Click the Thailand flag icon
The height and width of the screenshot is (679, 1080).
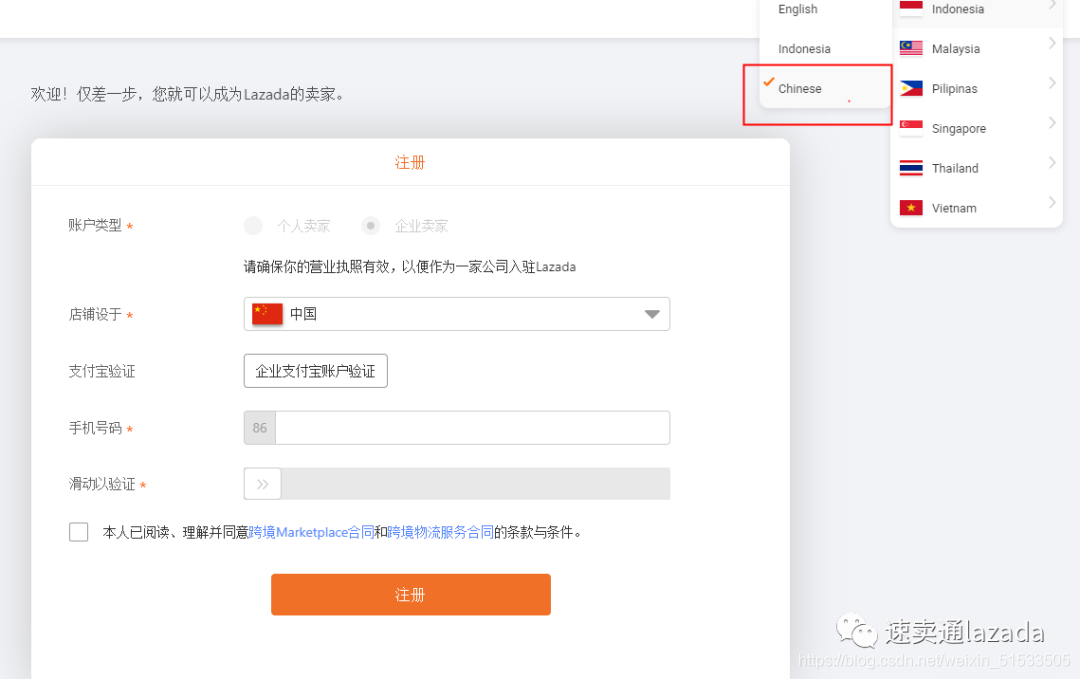point(911,168)
